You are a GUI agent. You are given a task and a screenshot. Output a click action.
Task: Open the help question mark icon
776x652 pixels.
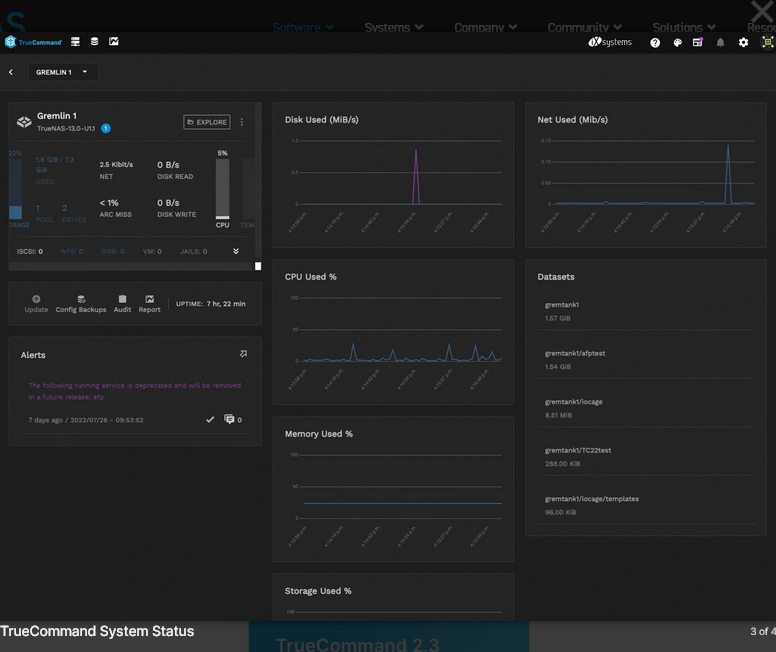[x=655, y=43]
